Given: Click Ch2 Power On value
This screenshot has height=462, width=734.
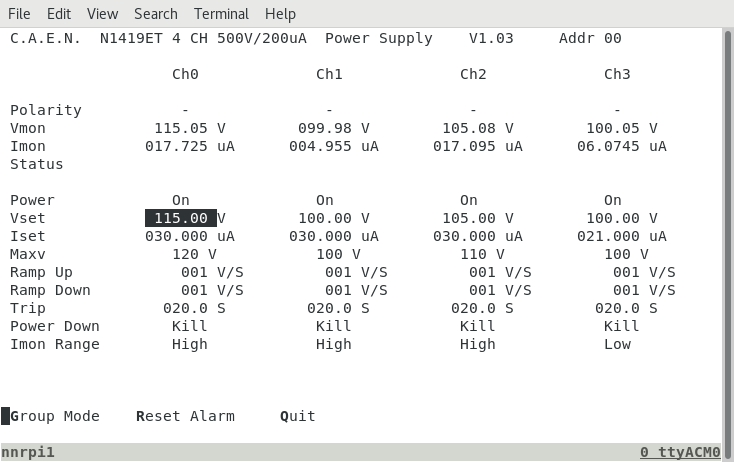Looking at the screenshot, I should (469, 200).
